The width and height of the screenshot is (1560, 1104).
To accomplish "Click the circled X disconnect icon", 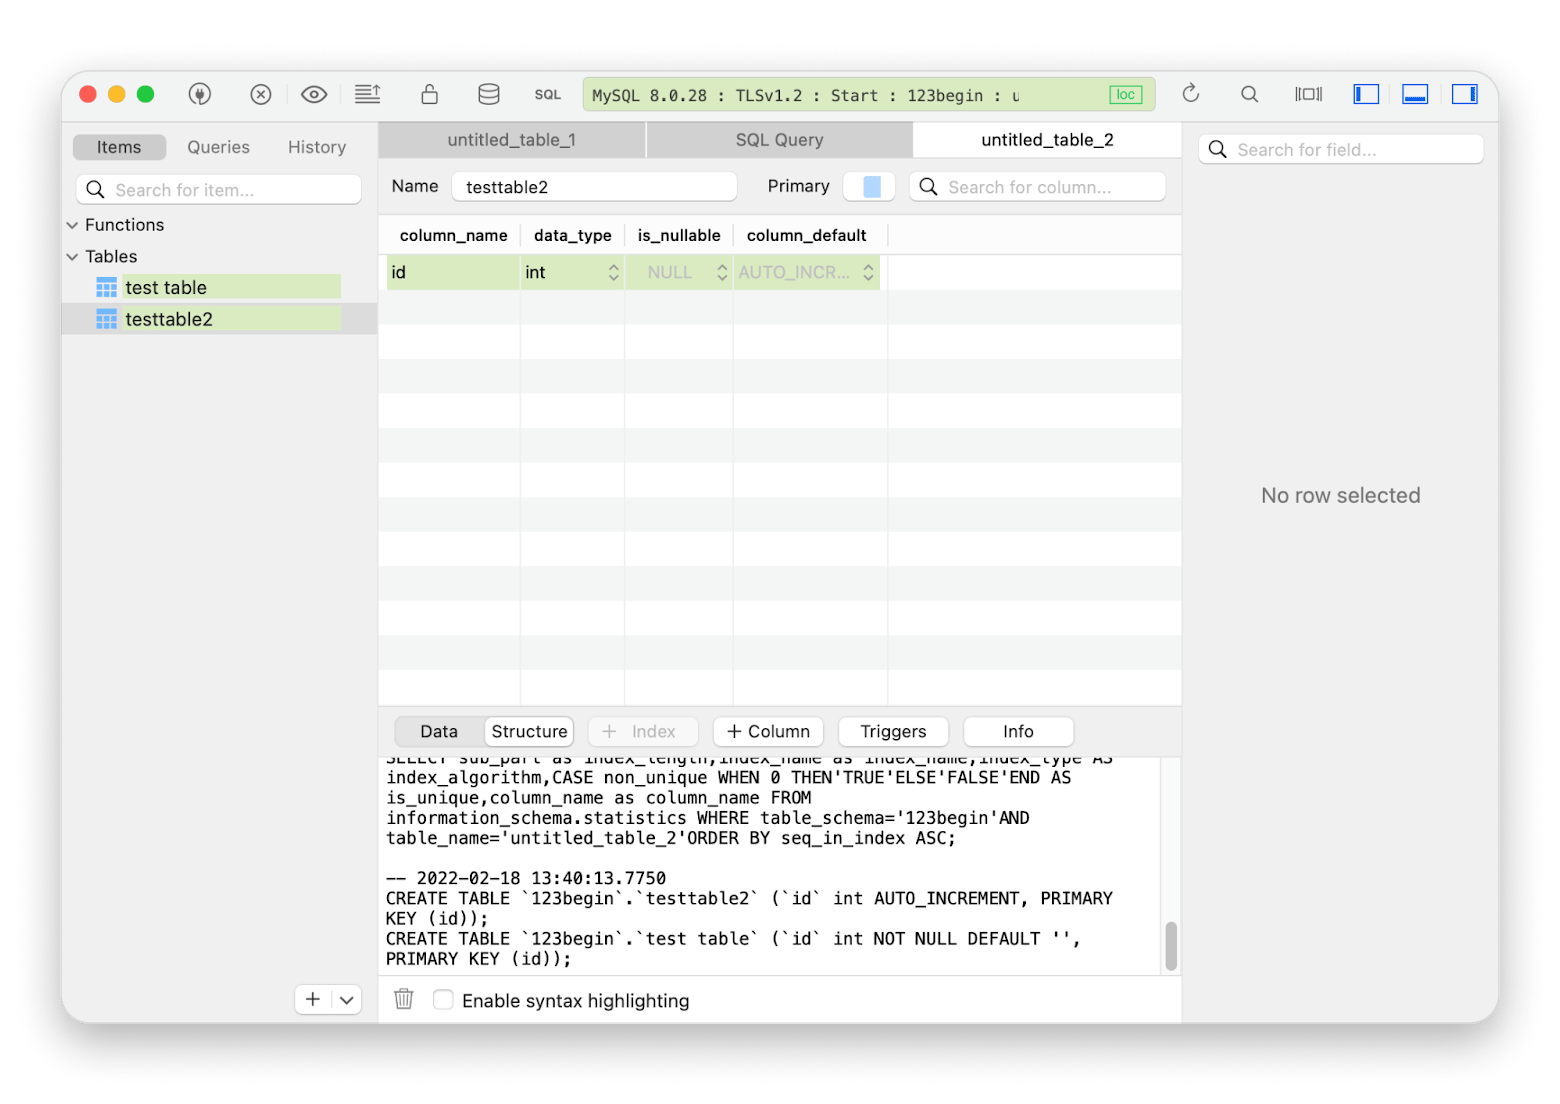I will point(260,94).
